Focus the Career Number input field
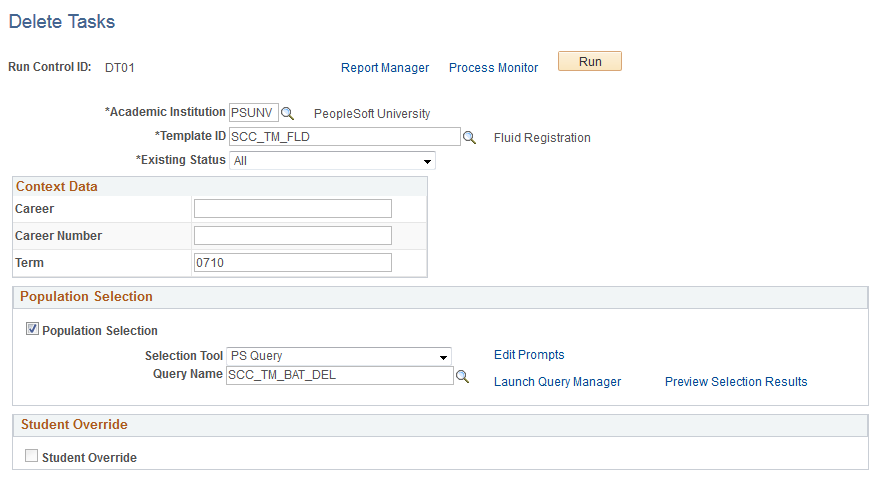893x478 pixels. pos(293,236)
